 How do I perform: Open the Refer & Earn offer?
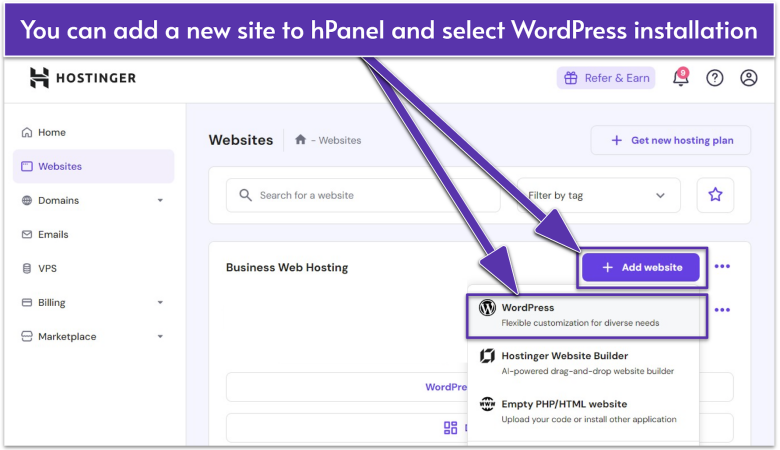606,78
